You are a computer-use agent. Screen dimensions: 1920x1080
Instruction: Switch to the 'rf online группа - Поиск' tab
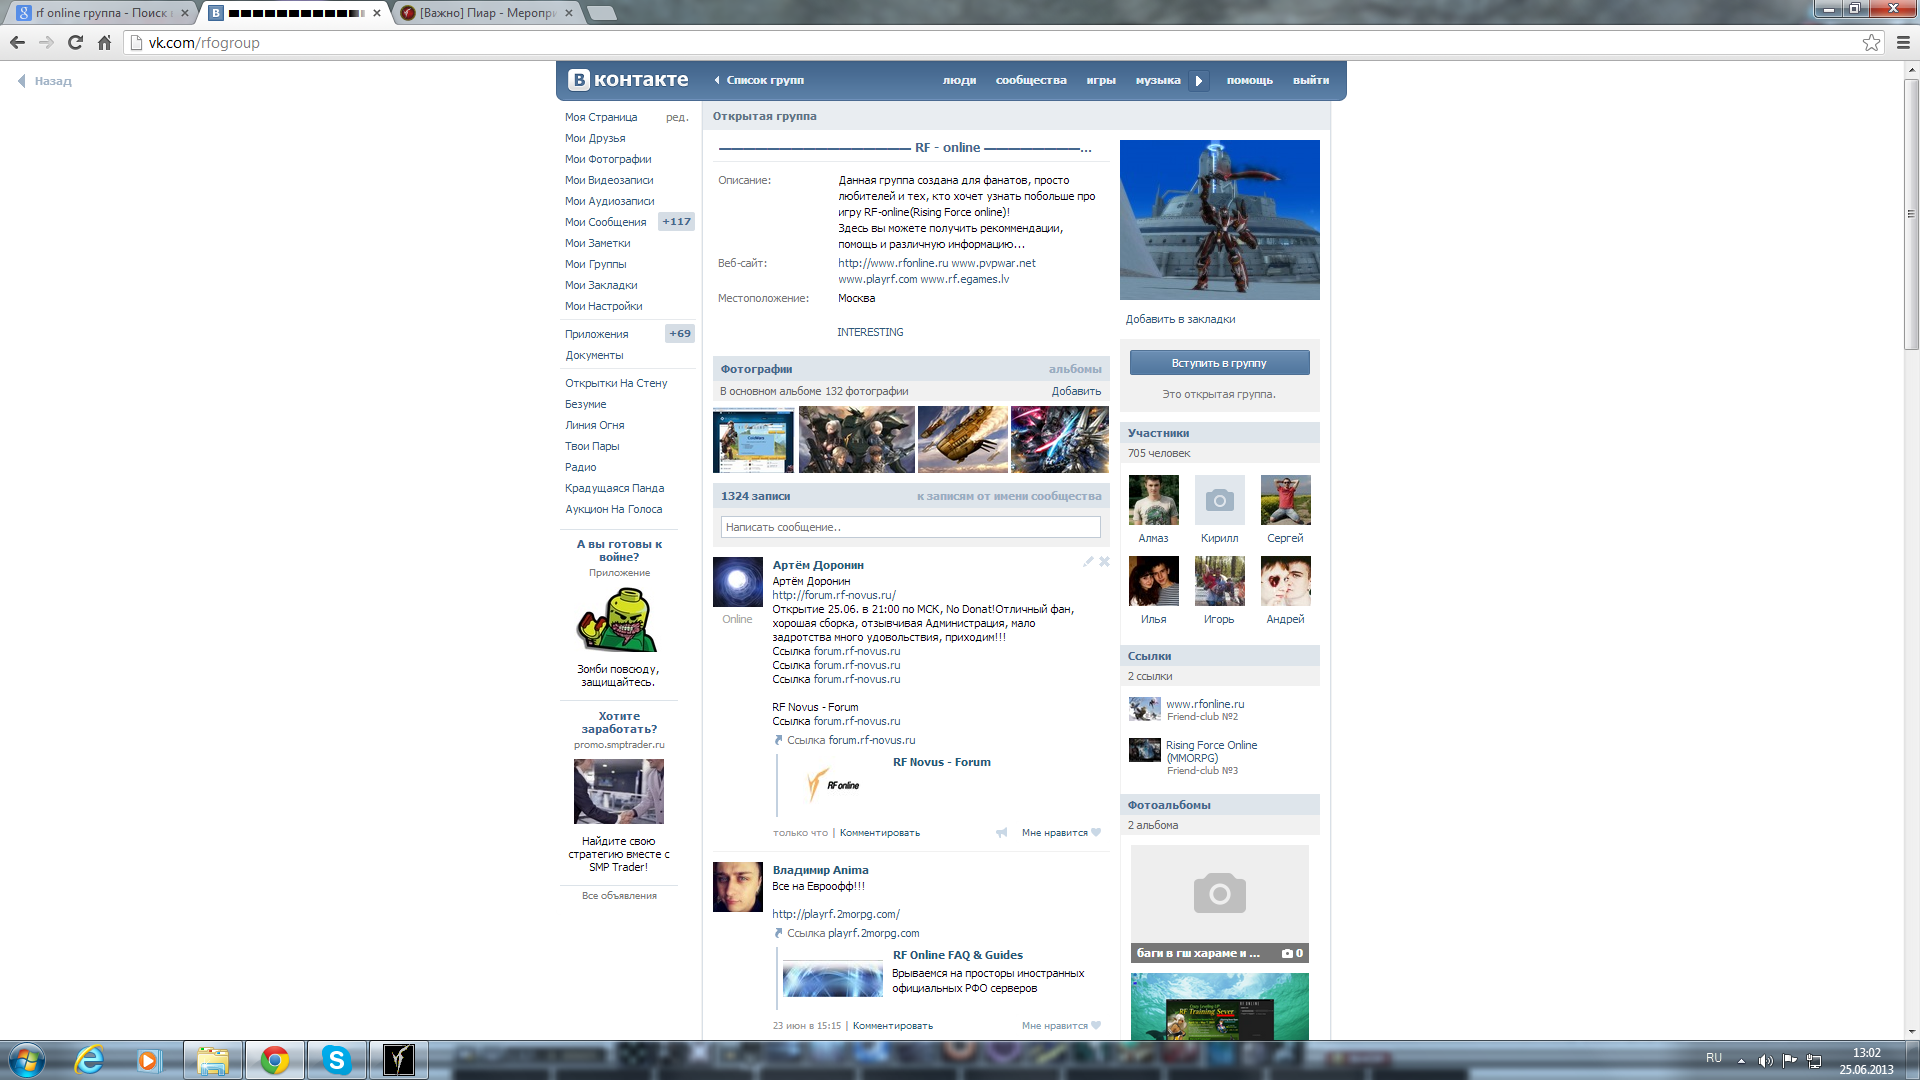[102, 13]
